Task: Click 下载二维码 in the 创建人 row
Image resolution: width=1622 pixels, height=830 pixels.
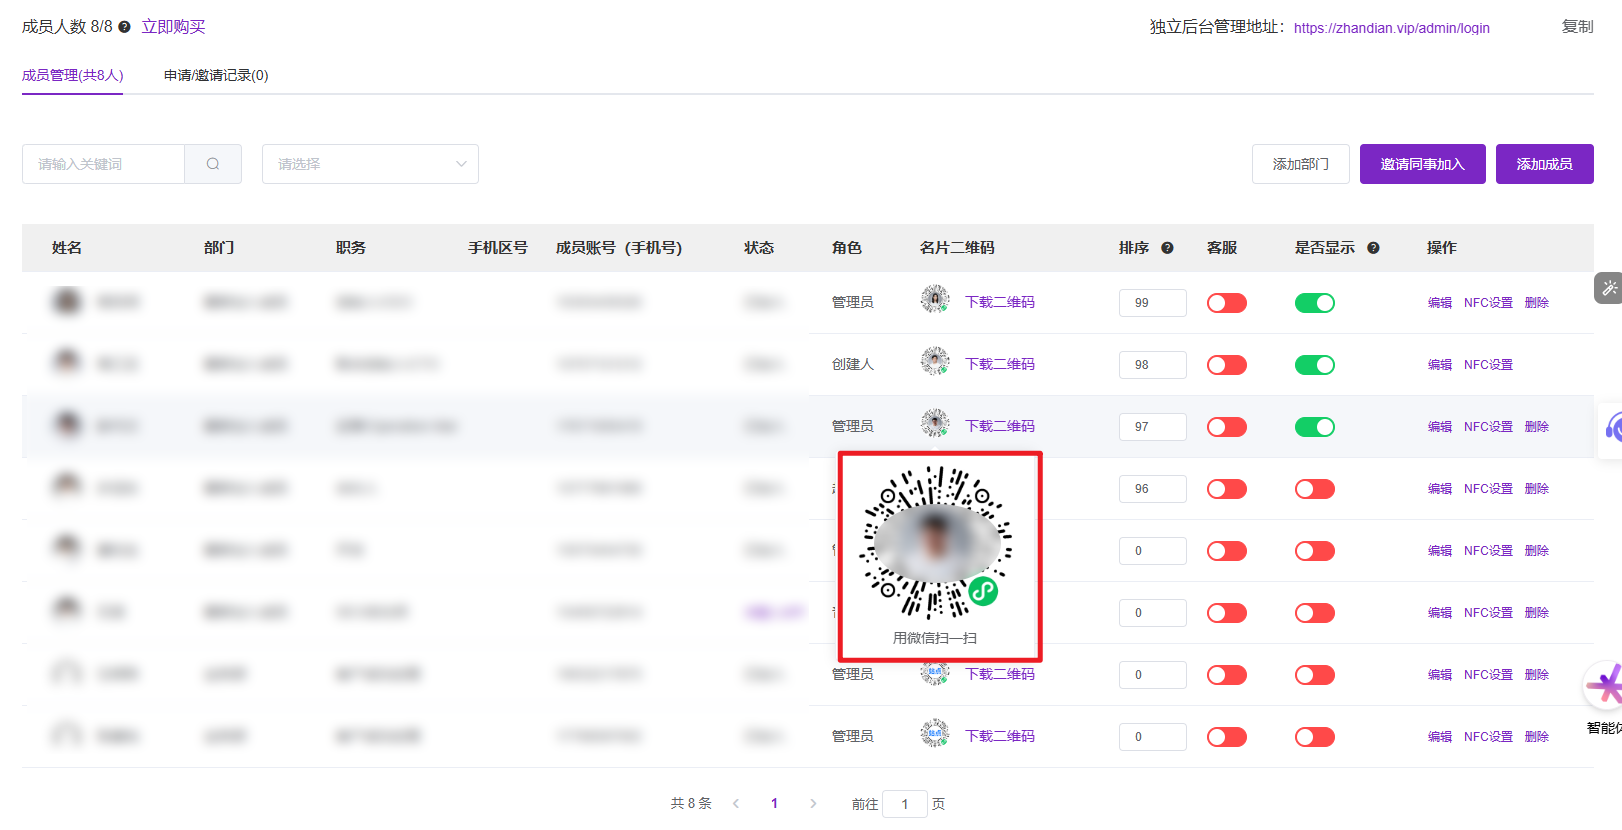Action: 1000,364
